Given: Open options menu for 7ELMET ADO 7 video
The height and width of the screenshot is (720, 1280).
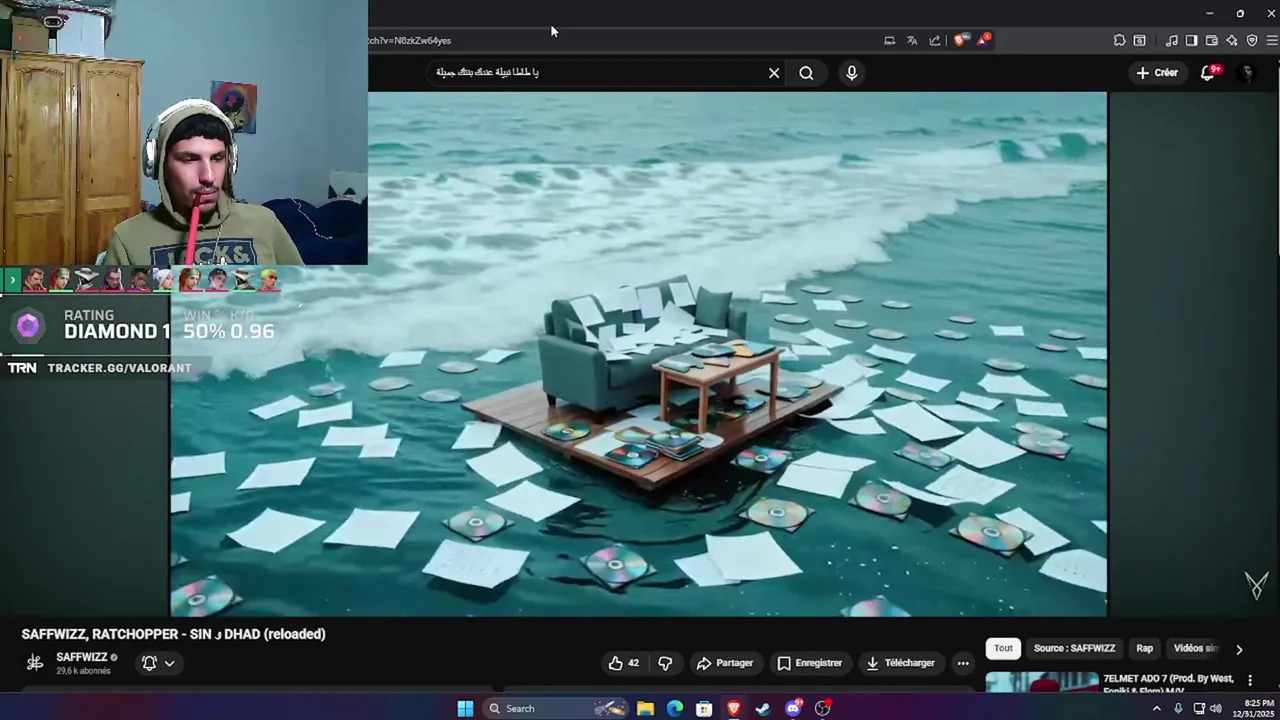Looking at the screenshot, I should coord(1251,679).
